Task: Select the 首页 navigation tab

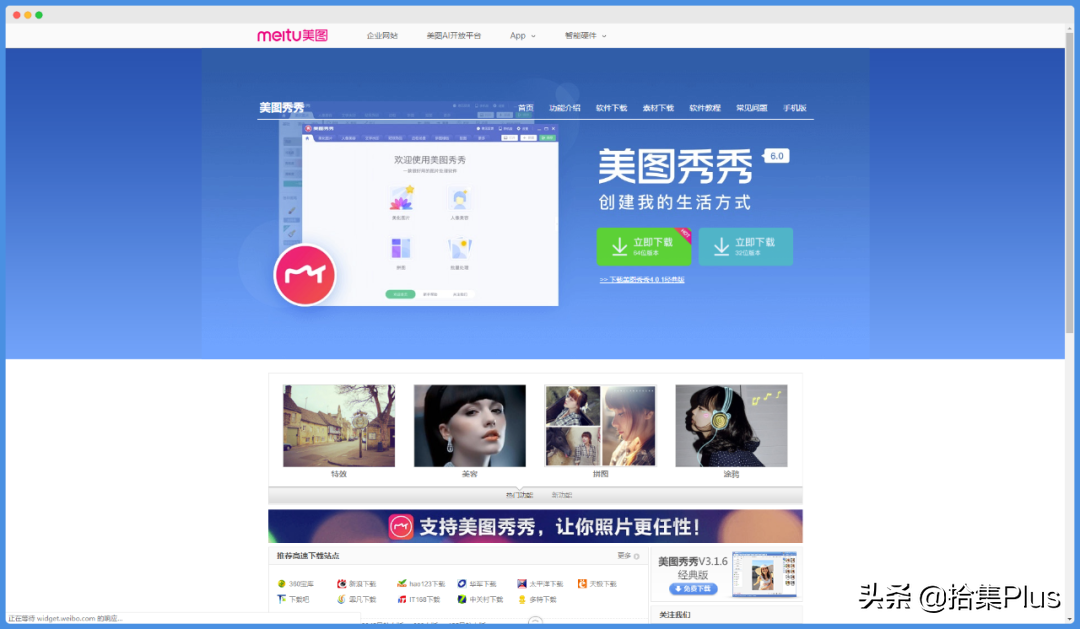Action: point(526,108)
